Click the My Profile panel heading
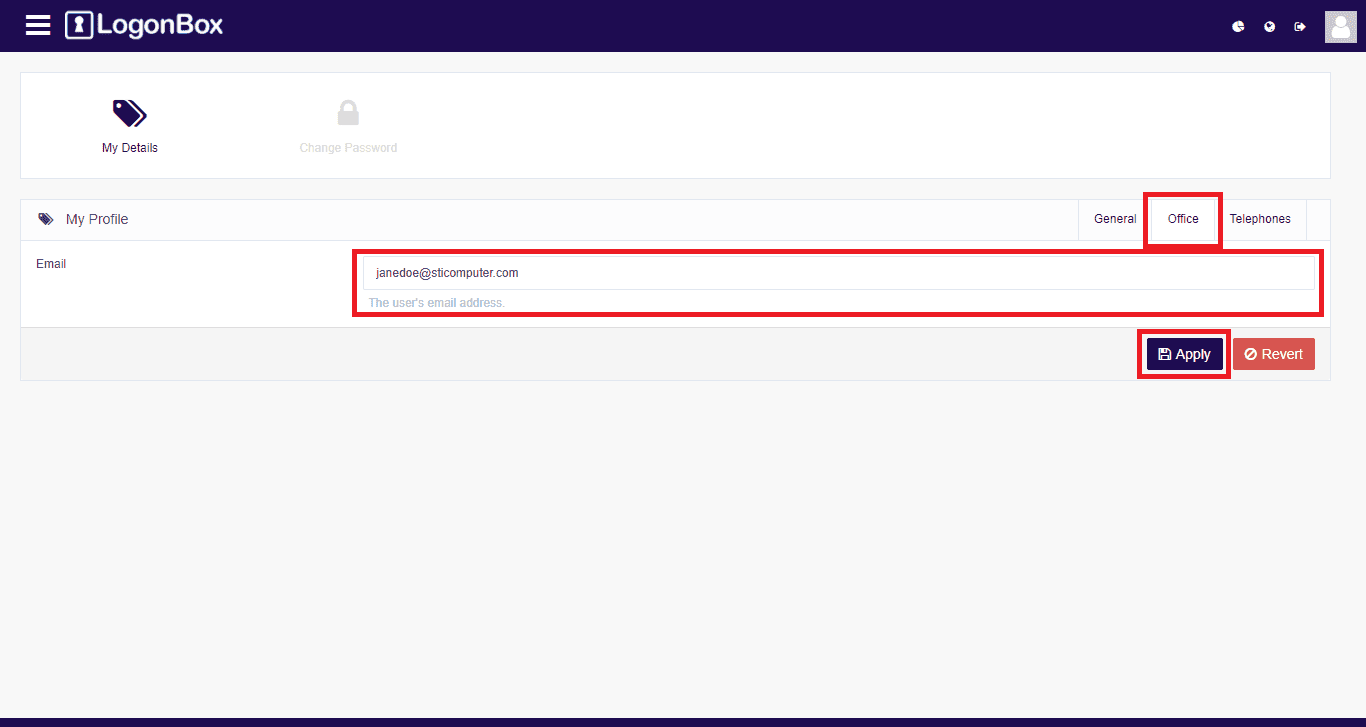 [x=97, y=219]
